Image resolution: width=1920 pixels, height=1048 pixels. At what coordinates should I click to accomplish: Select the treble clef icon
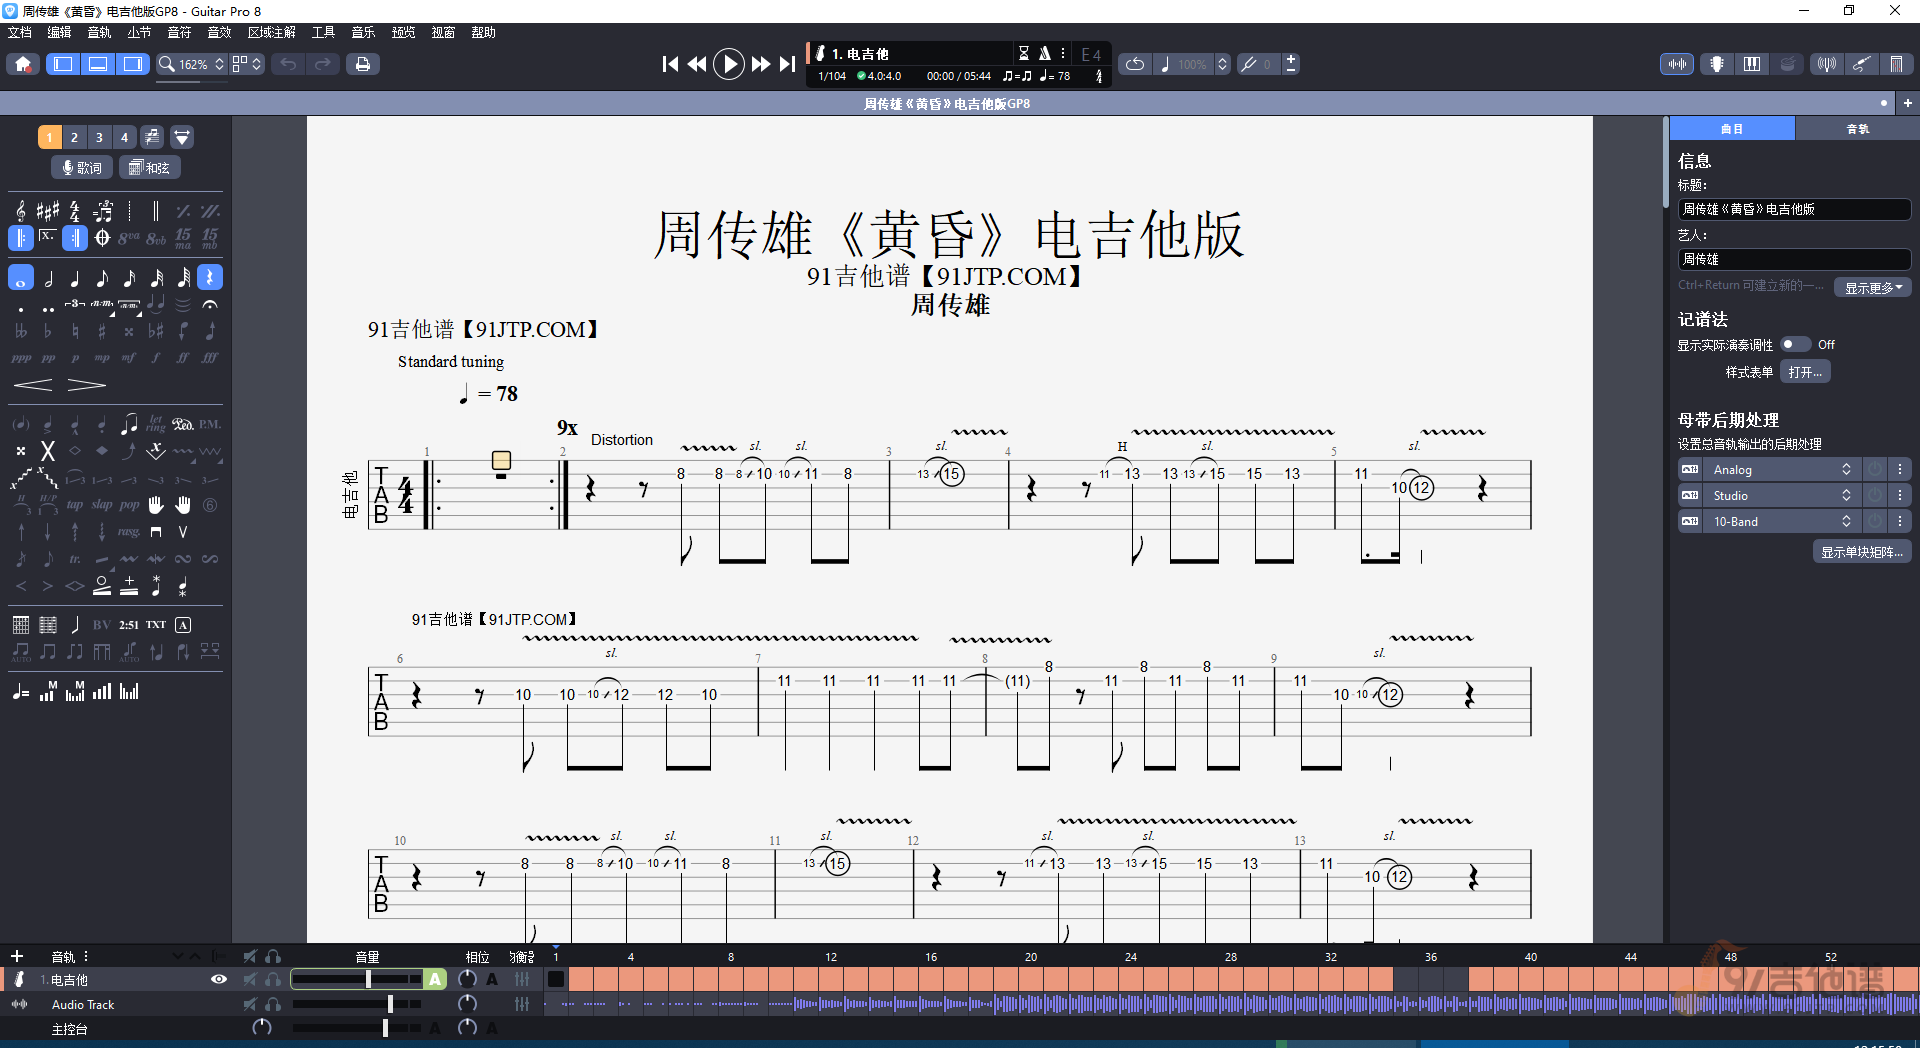21,211
